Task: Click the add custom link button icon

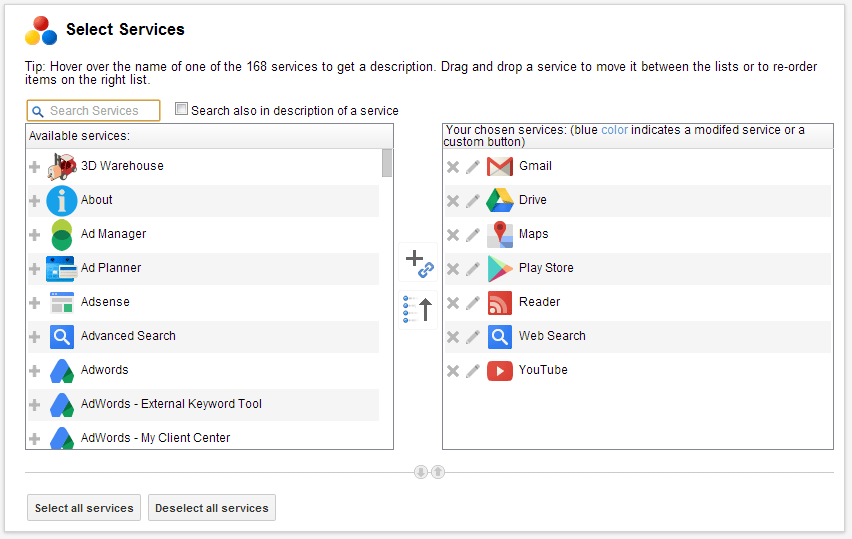Action: tap(418, 262)
